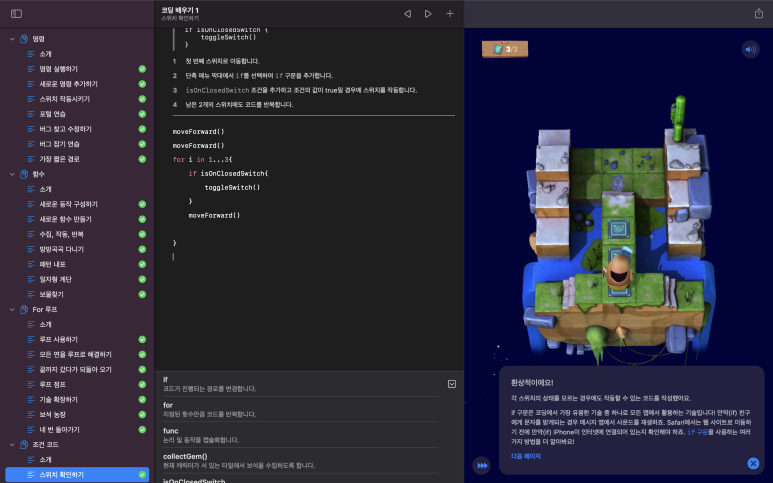Close the 환상적이에요! message bubble
This screenshot has height=483, width=773.
point(753,463)
